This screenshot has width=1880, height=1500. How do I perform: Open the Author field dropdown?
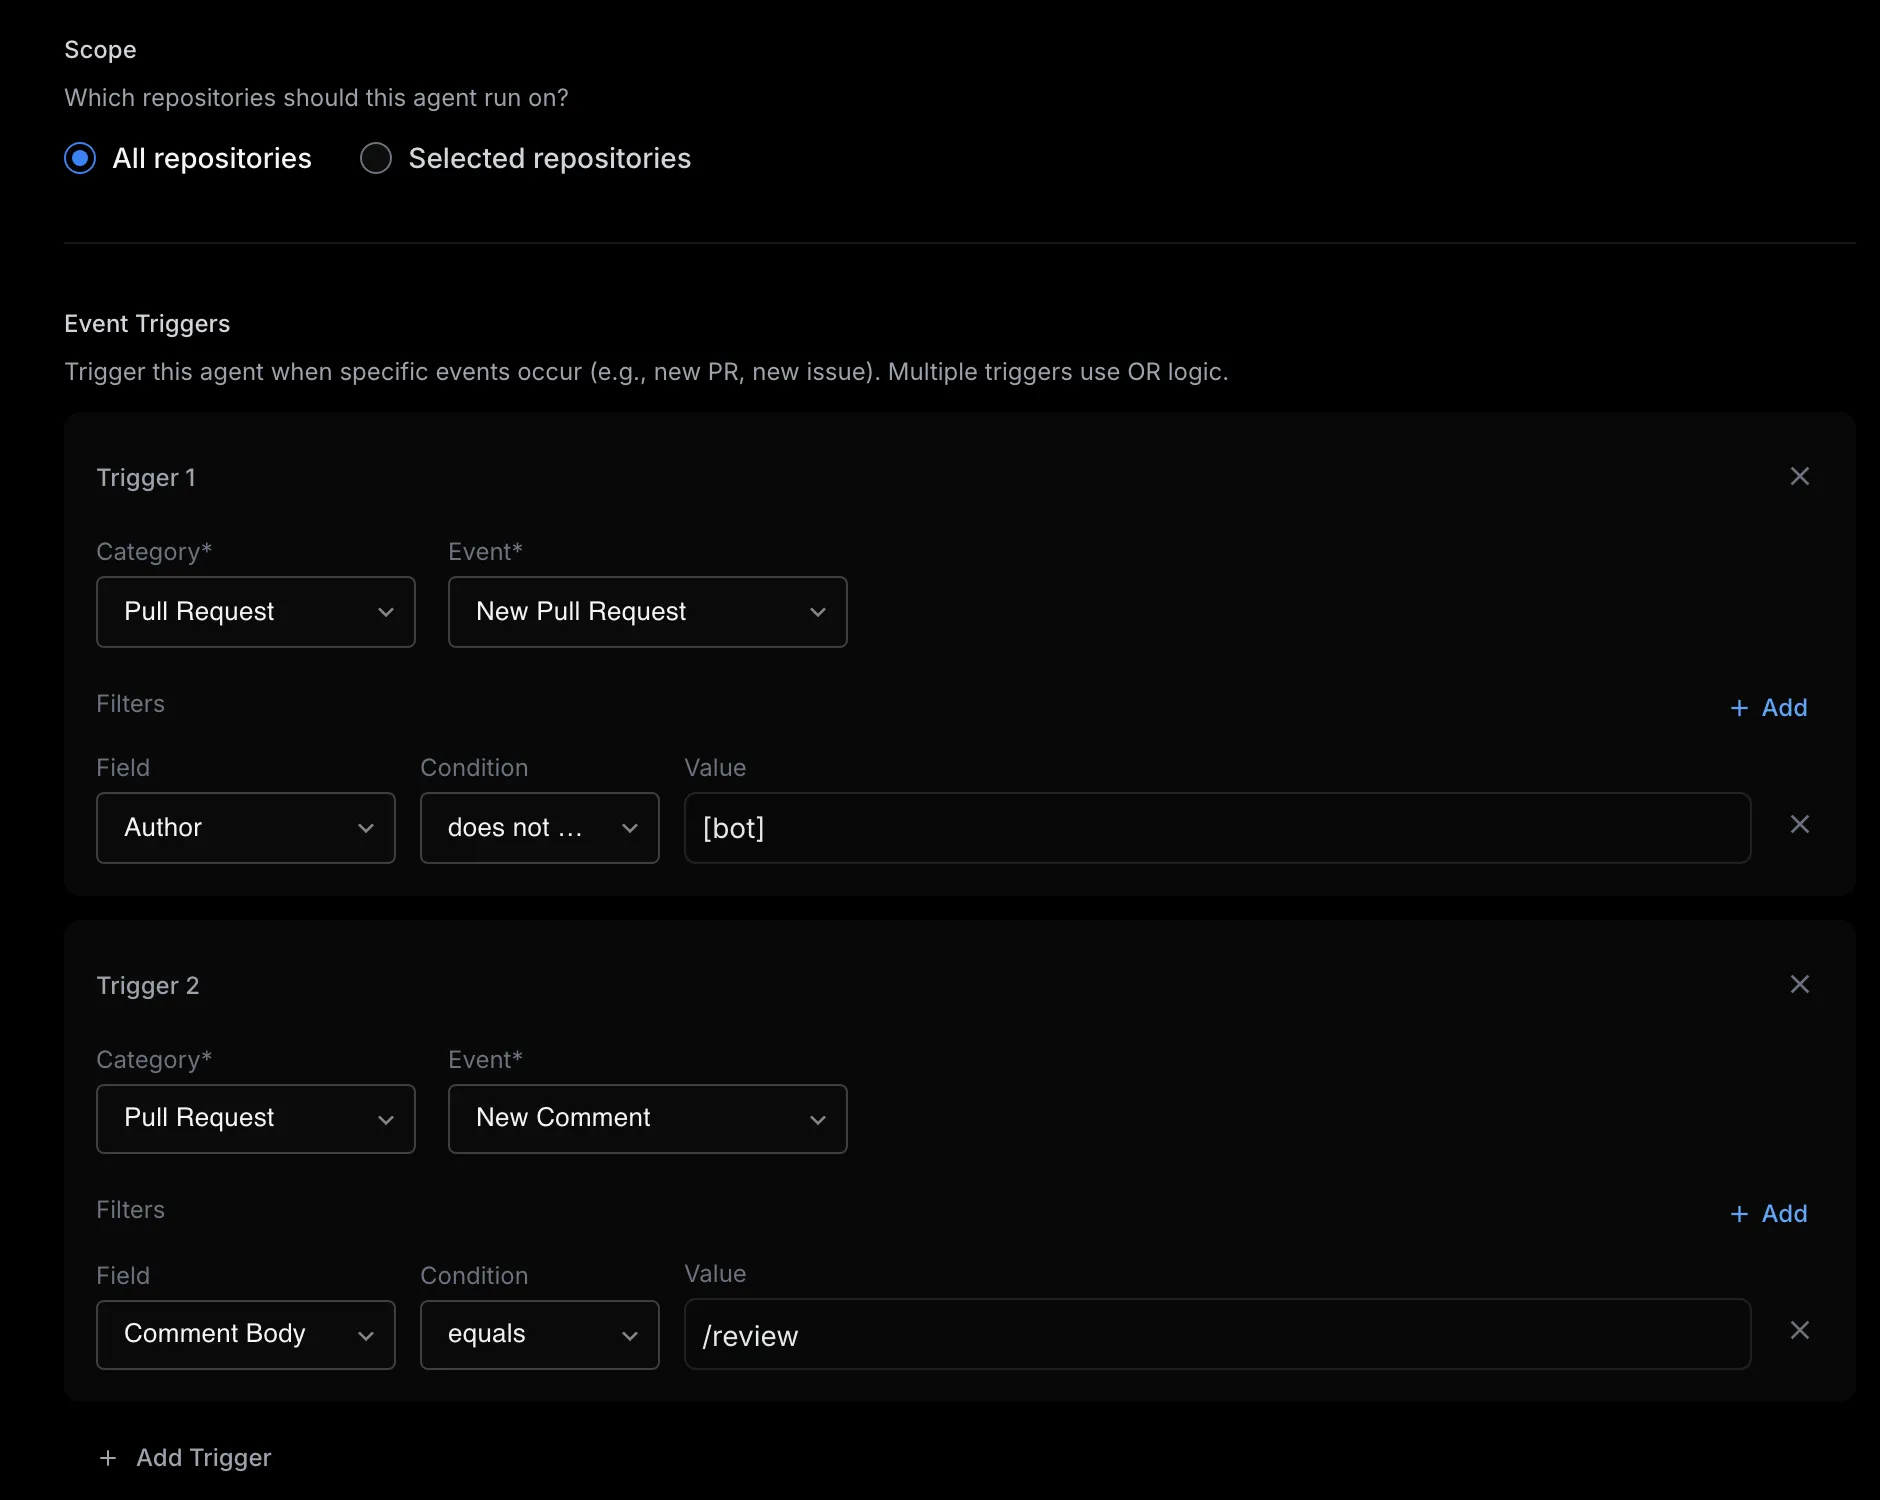[x=246, y=828]
